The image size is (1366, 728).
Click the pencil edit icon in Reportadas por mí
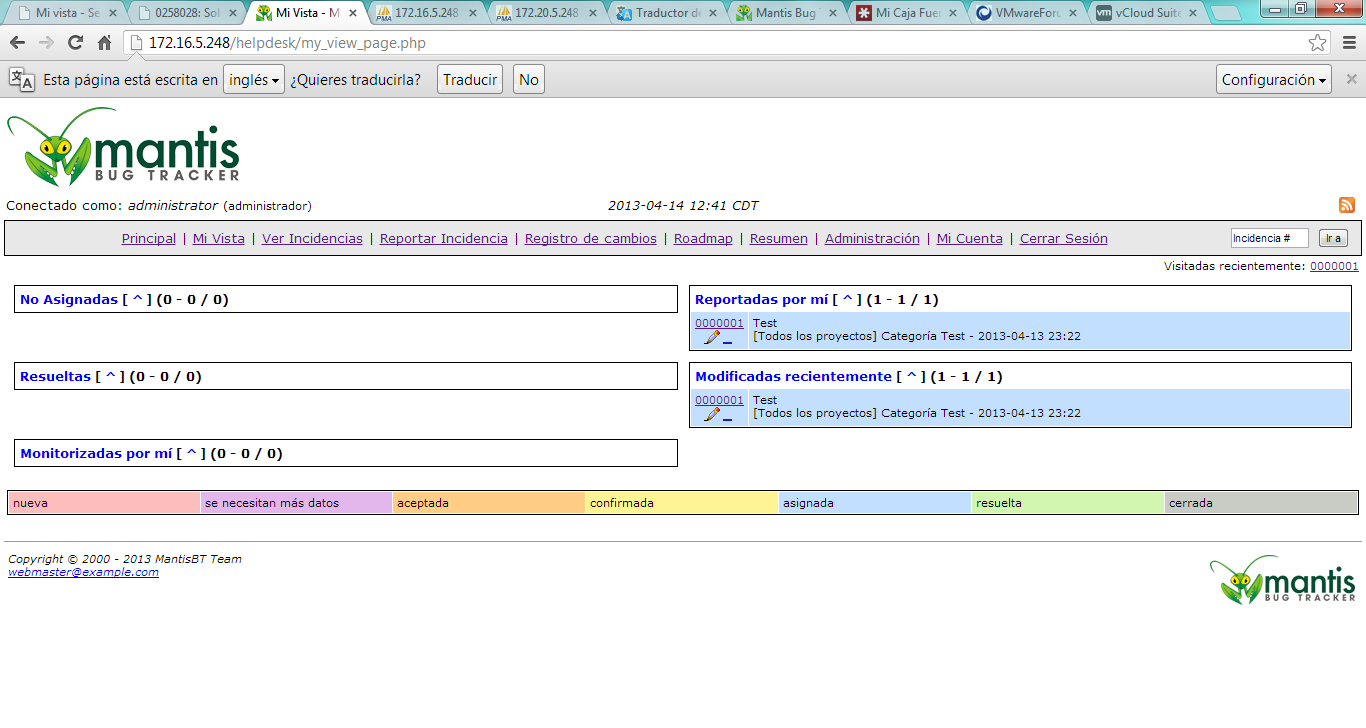(x=712, y=338)
